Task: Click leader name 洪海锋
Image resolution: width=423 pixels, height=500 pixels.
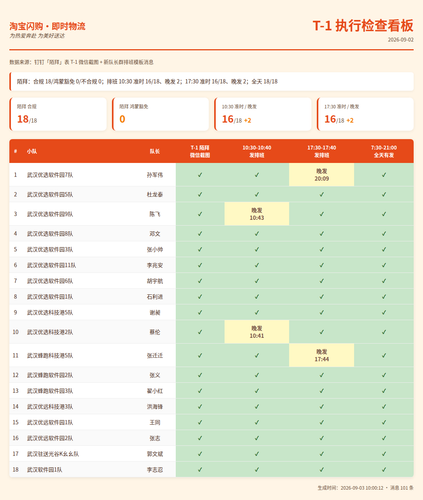Action: (155, 407)
